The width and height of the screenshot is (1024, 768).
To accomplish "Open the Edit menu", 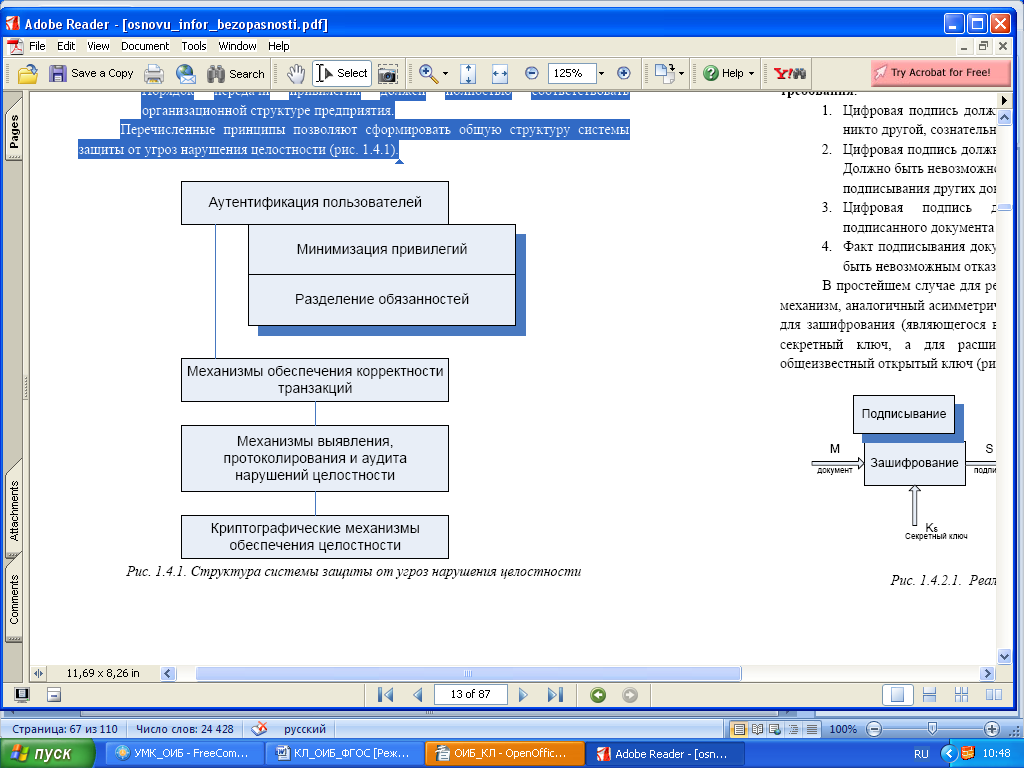I will pyautogui.click(x=66, y=46).
